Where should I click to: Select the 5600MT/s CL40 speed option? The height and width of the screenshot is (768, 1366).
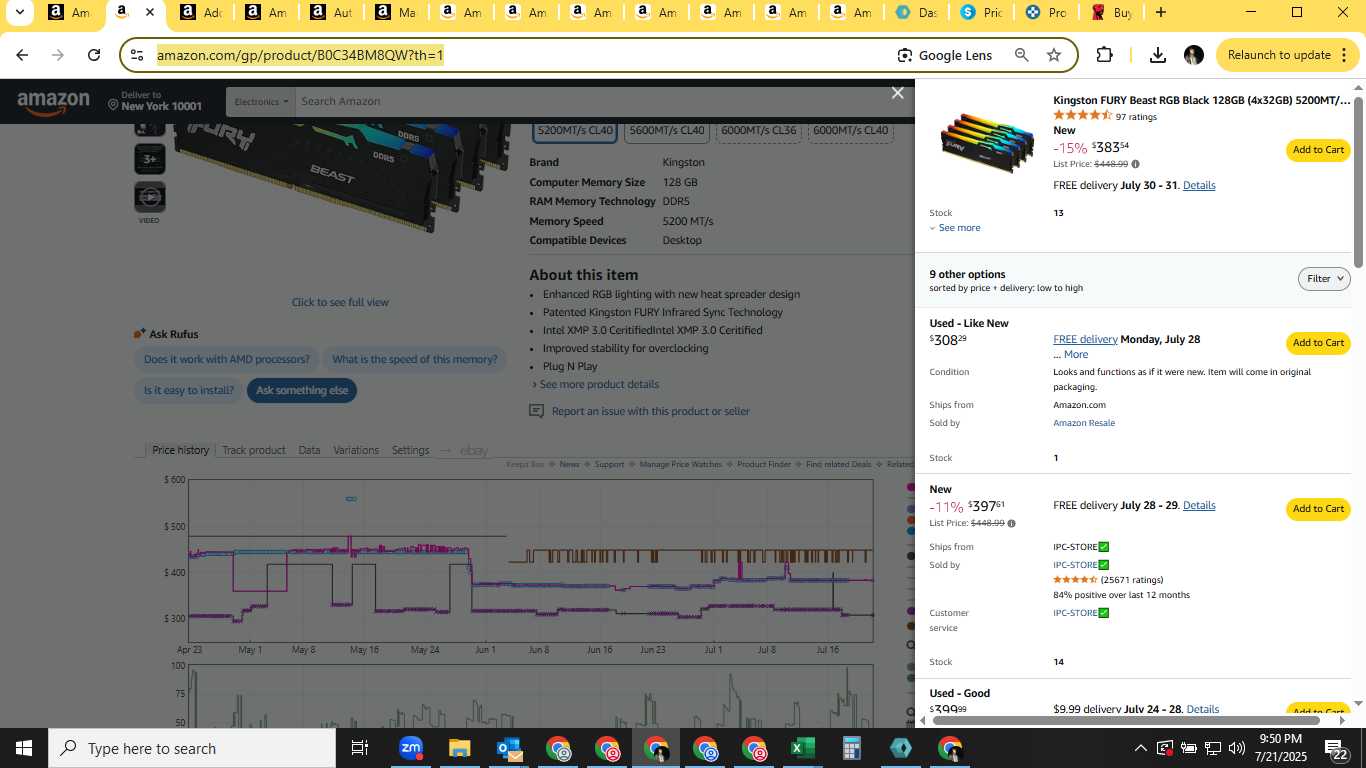(667, 131)
